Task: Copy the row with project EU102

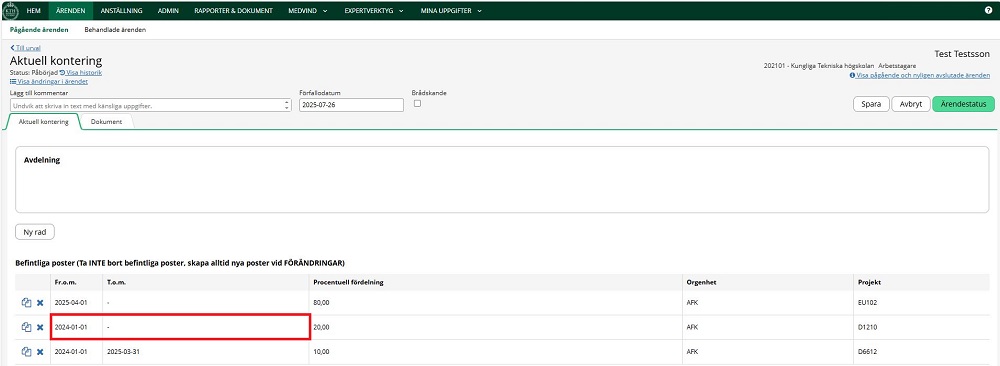Action: coord(26,302)
